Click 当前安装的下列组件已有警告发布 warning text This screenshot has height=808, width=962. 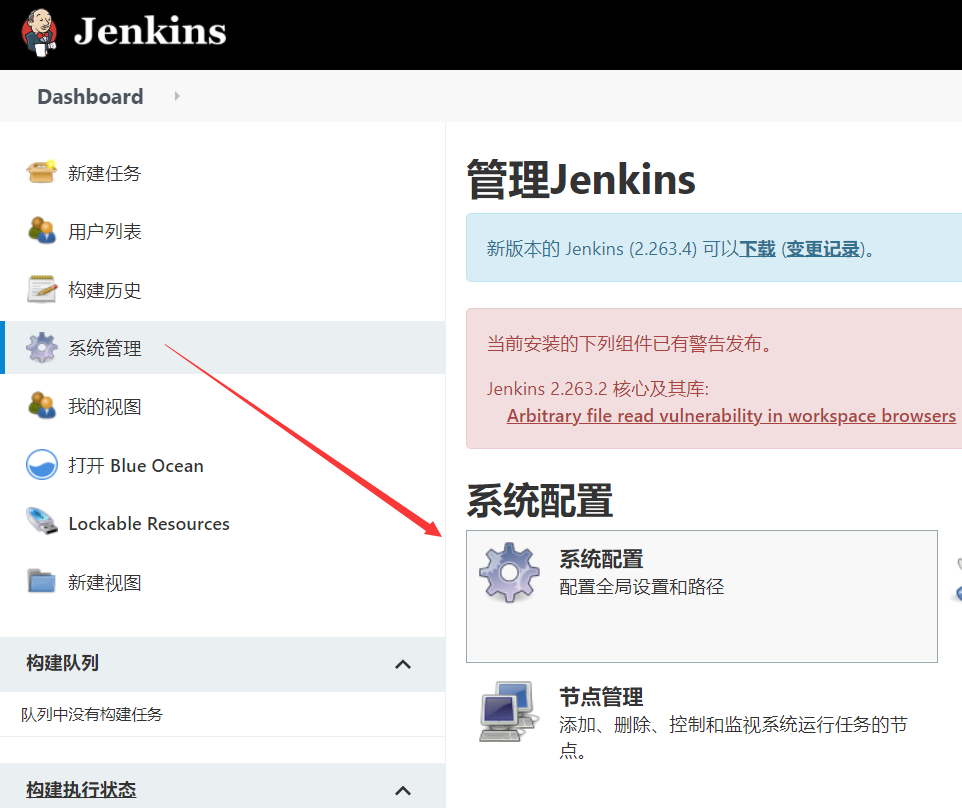point(629,344)
